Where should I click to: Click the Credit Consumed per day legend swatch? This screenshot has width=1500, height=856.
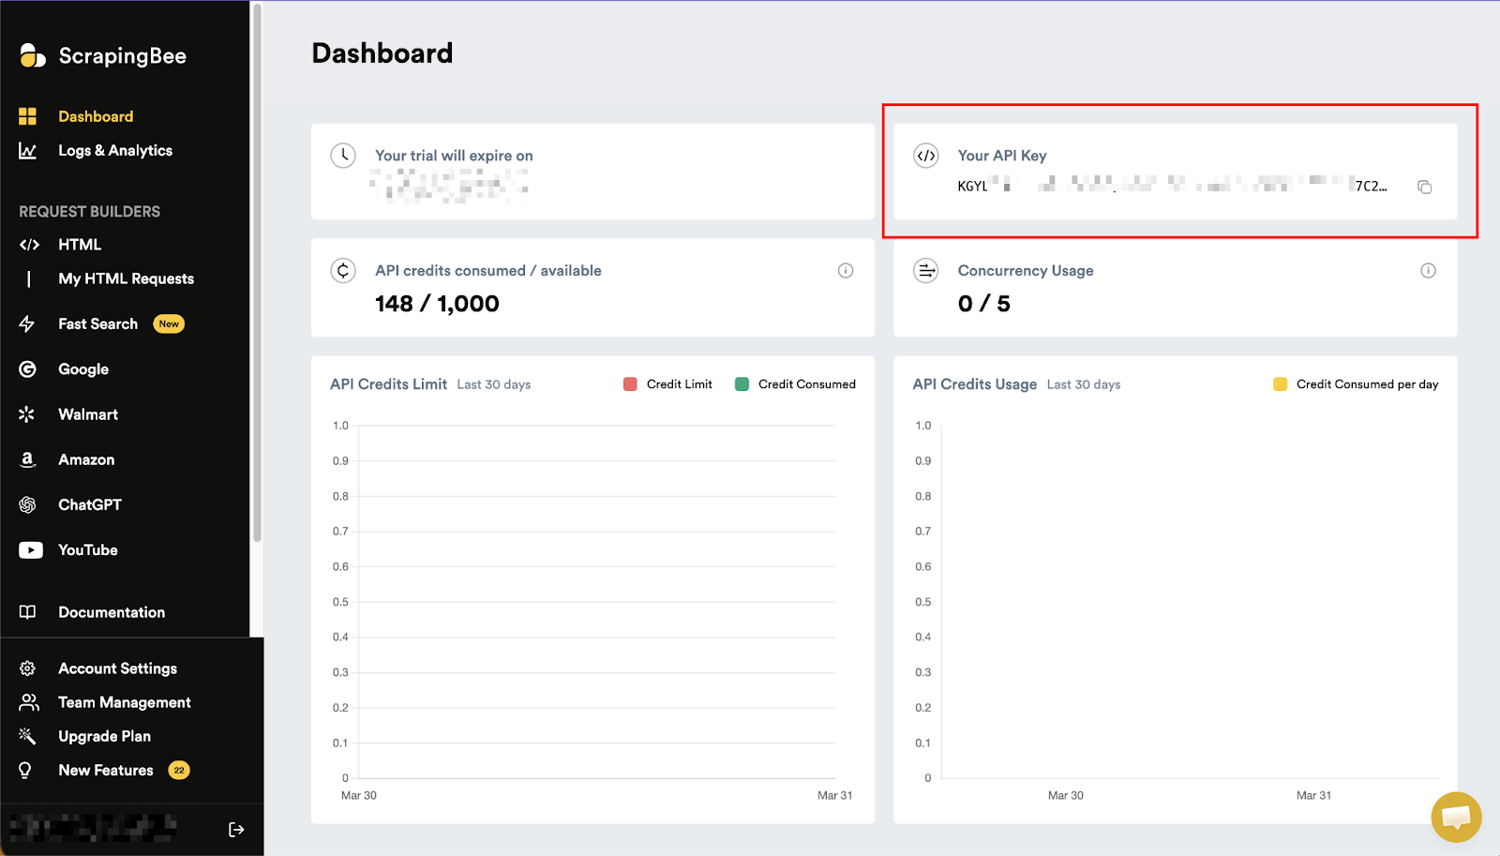pyautogui.click(x=1281, y=383)
